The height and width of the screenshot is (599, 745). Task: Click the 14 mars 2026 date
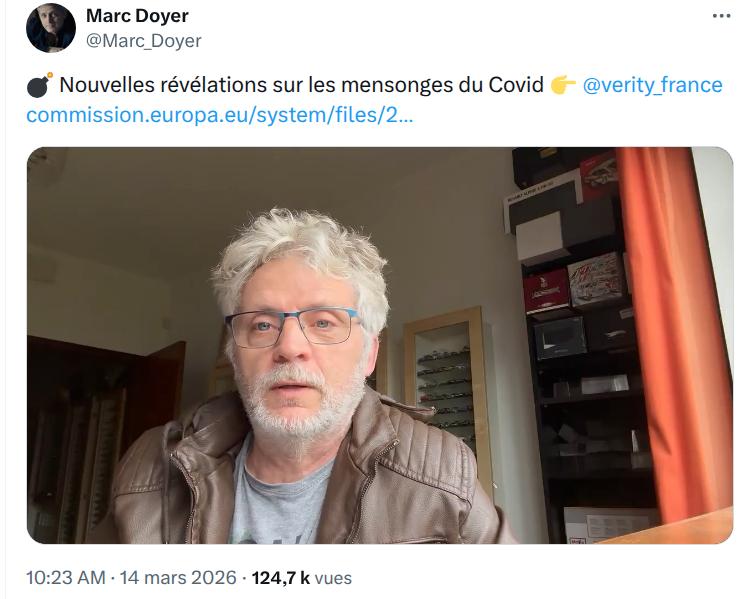(x=178, y=578)
